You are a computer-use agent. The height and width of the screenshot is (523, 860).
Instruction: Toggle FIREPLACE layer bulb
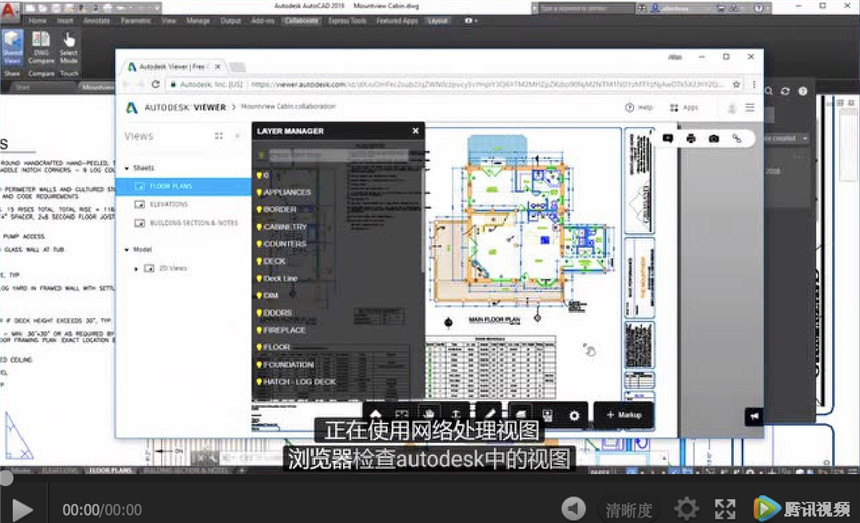259,330
